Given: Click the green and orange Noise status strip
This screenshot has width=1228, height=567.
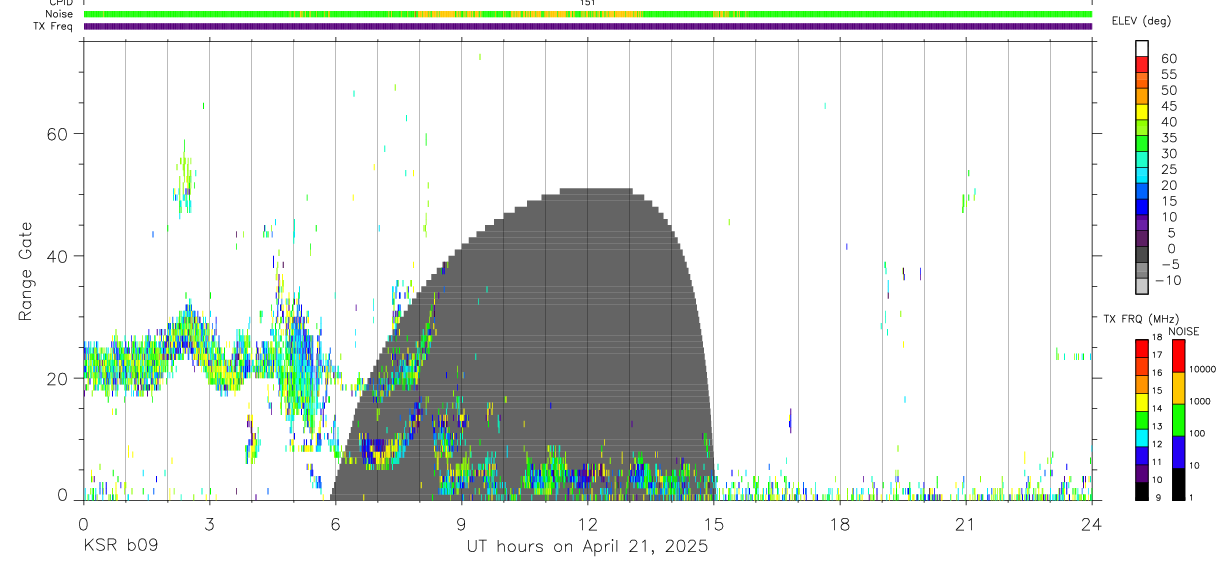Looking at the screenshot, I should [588, 14].
